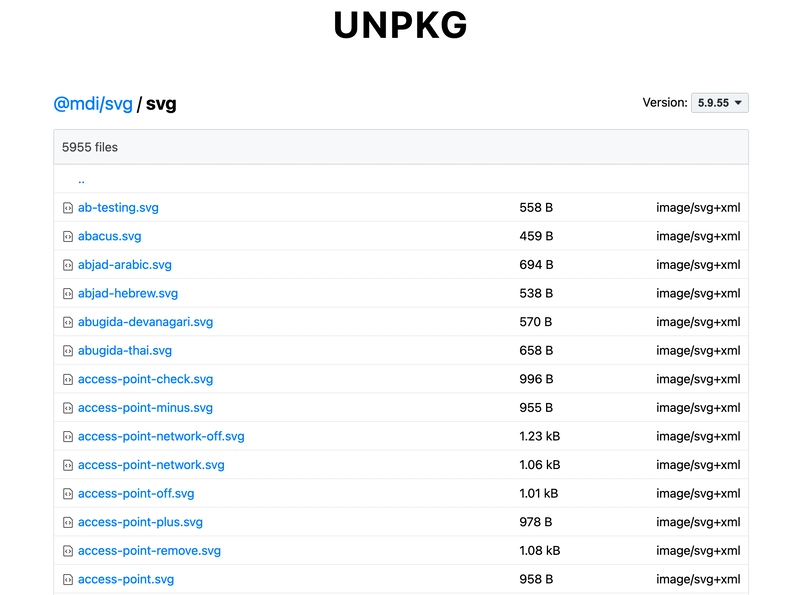Click file icon beside abugida-devanagari.svg
800x595 pixels.
[68, 322]
